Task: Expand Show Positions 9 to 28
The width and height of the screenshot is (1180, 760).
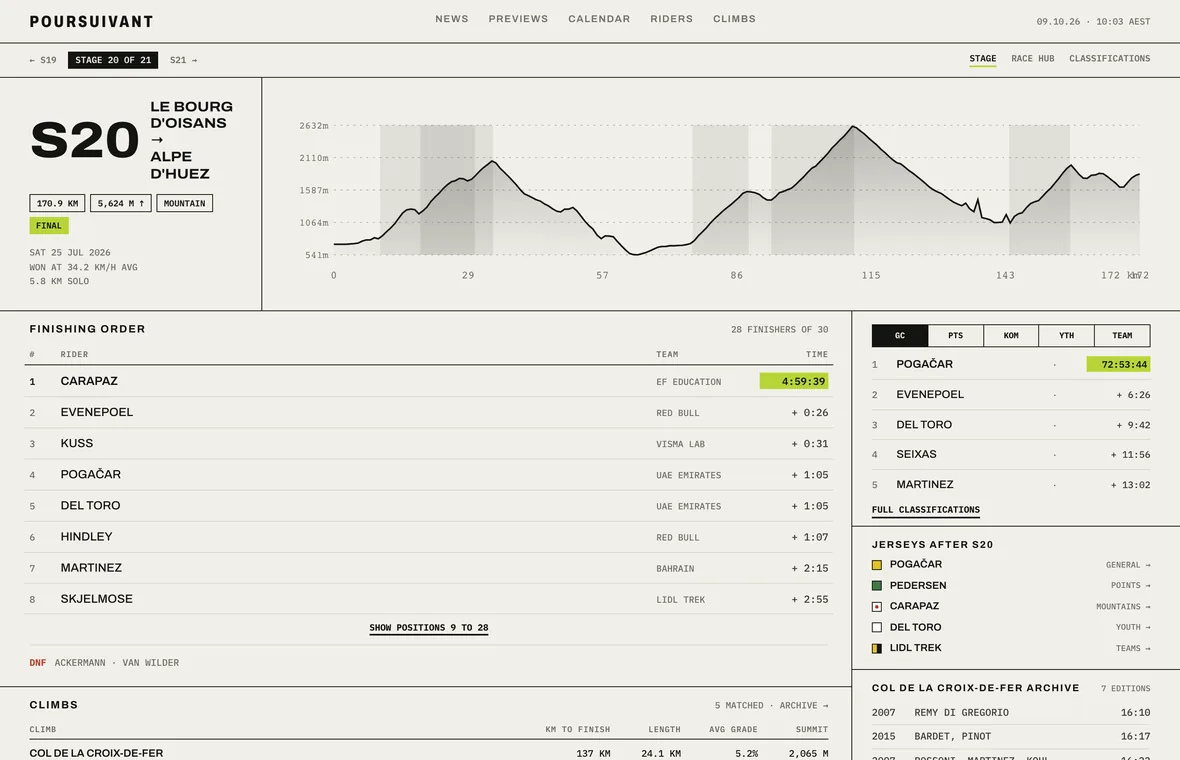Action: tap(429, 628)
